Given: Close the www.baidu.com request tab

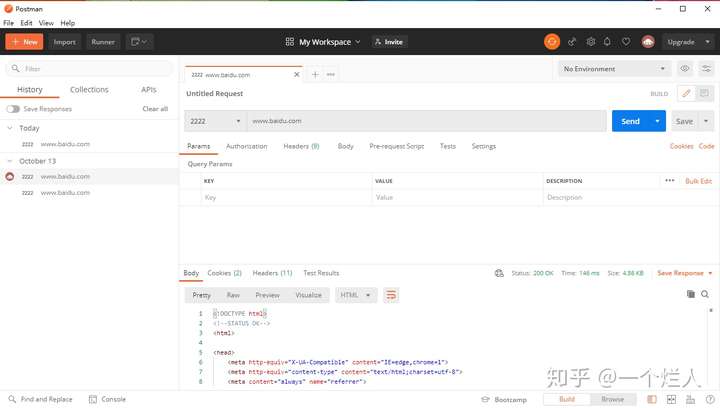Looking at the screenshot, I should pos(297,74).
